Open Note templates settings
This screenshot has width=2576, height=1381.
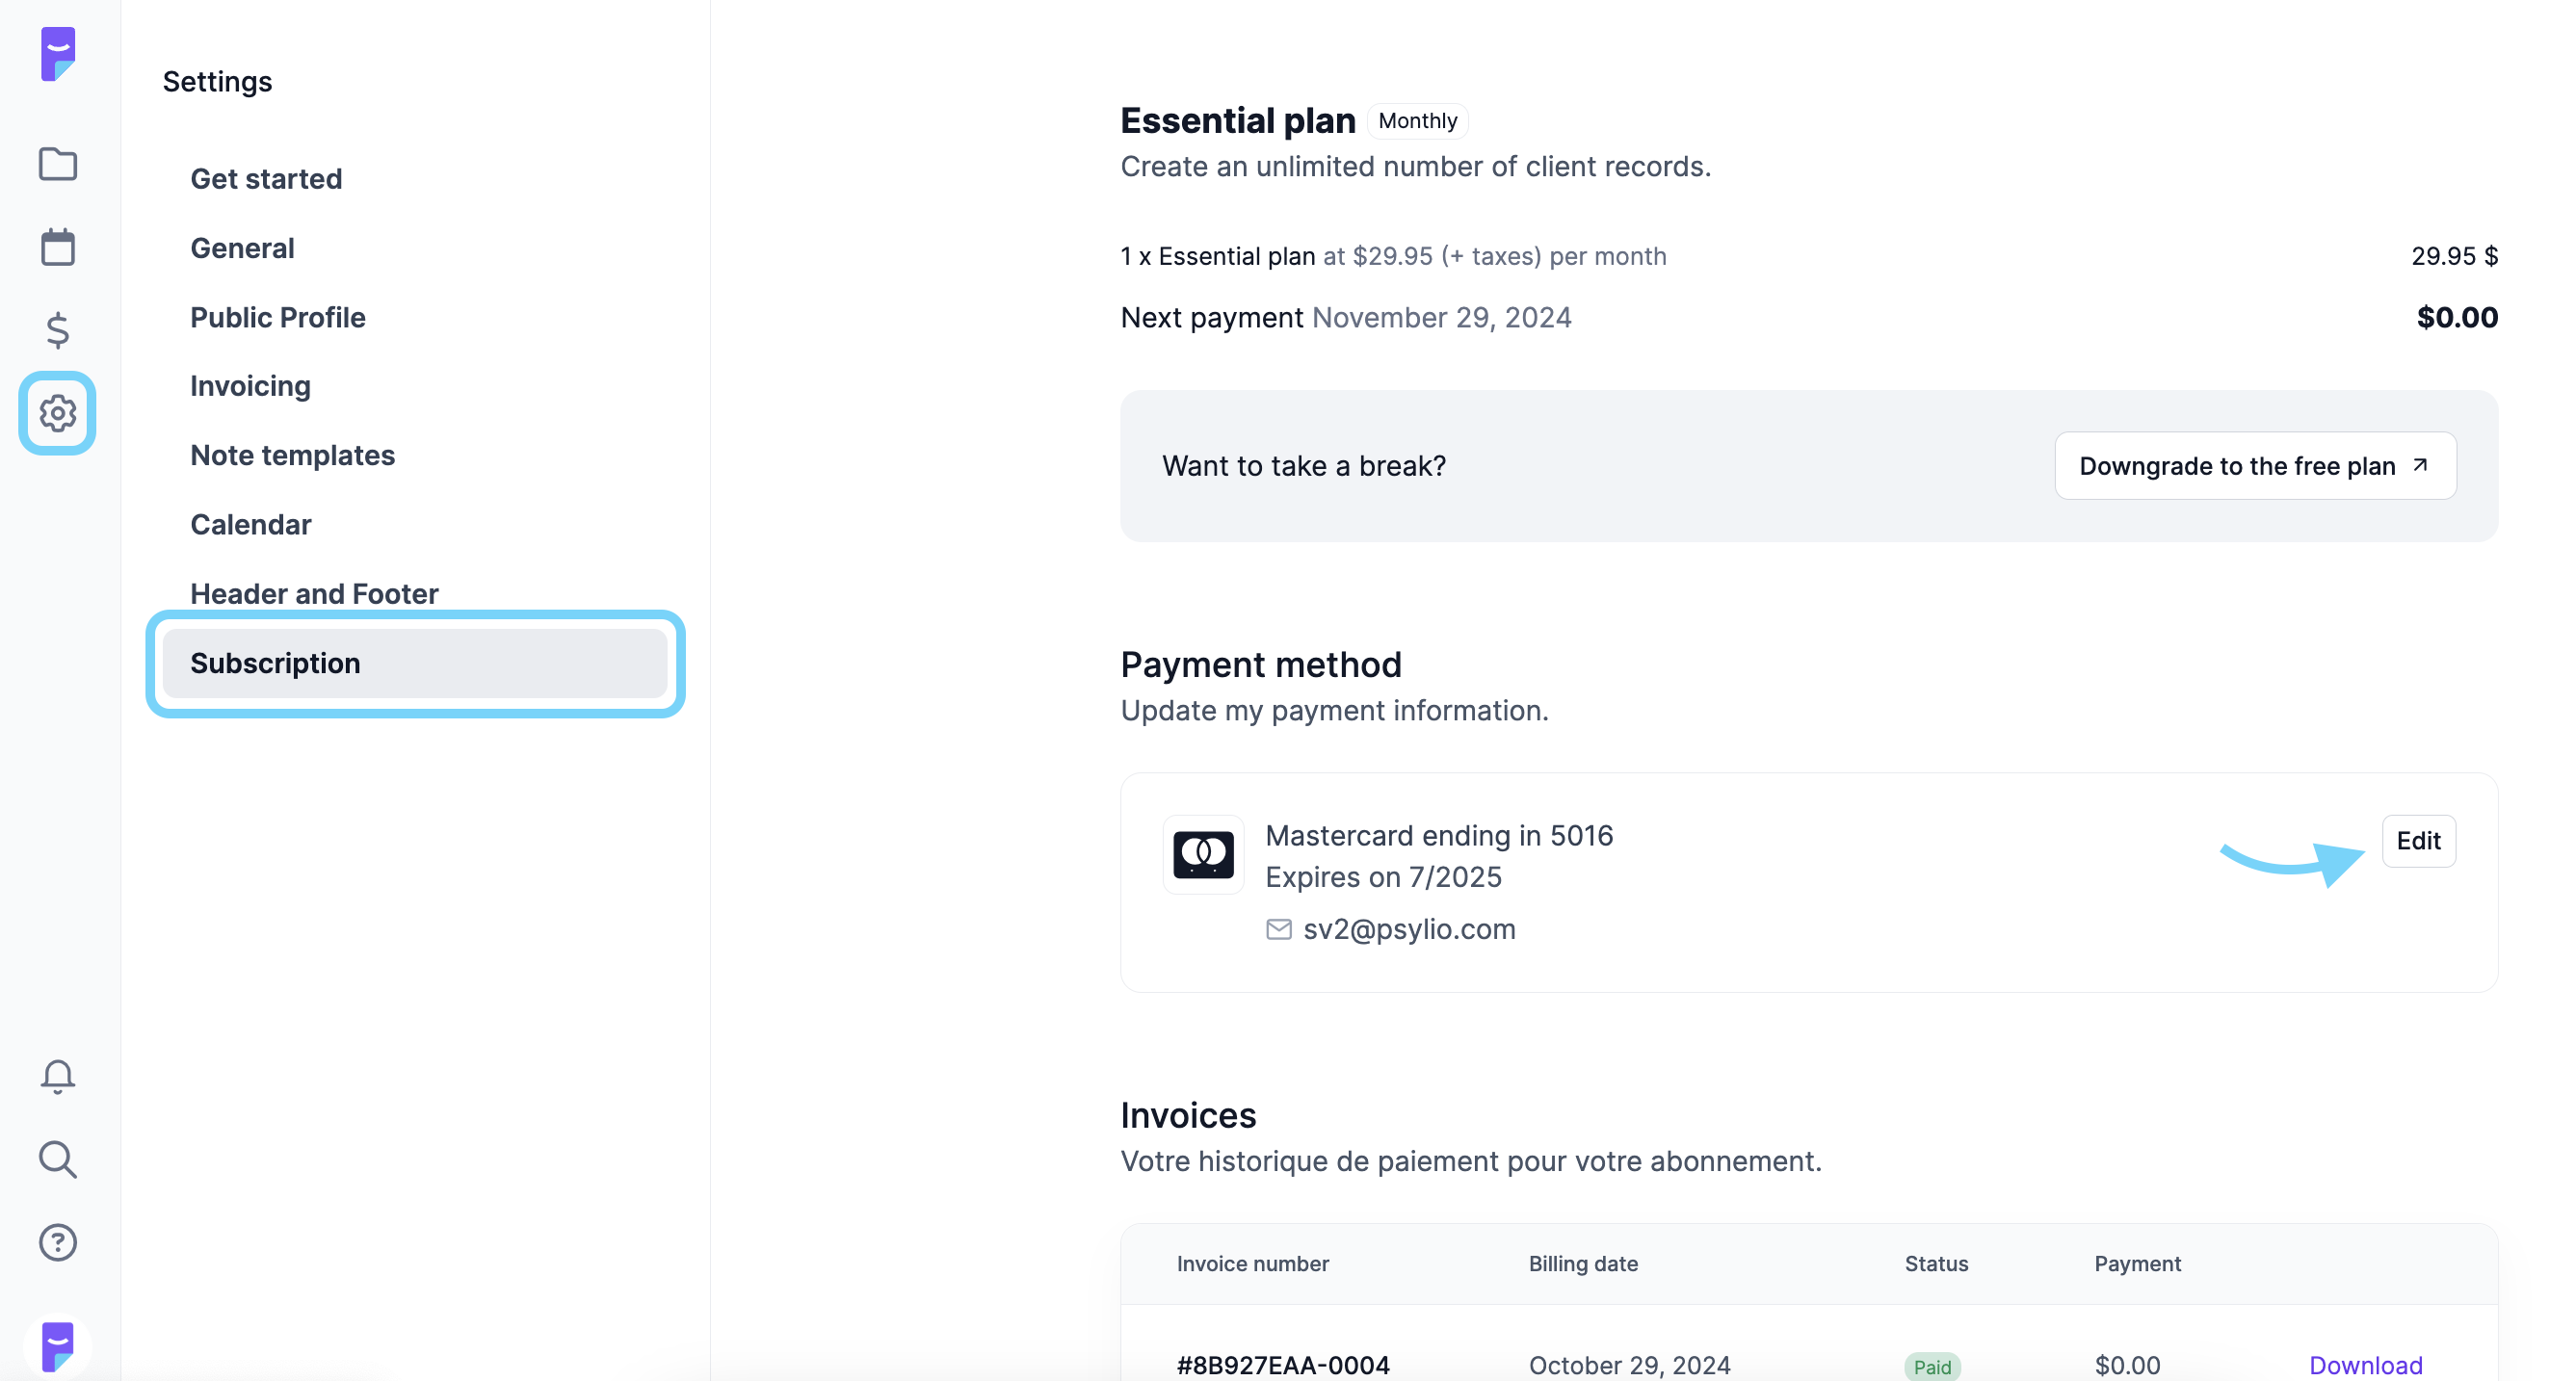(292, 456)
